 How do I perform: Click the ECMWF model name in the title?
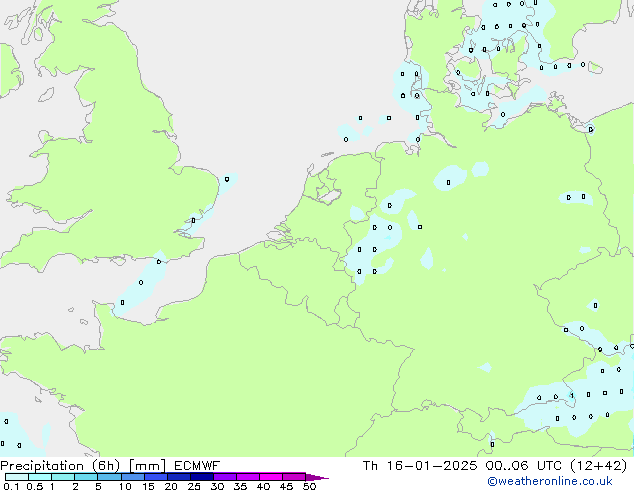point(196,465)
